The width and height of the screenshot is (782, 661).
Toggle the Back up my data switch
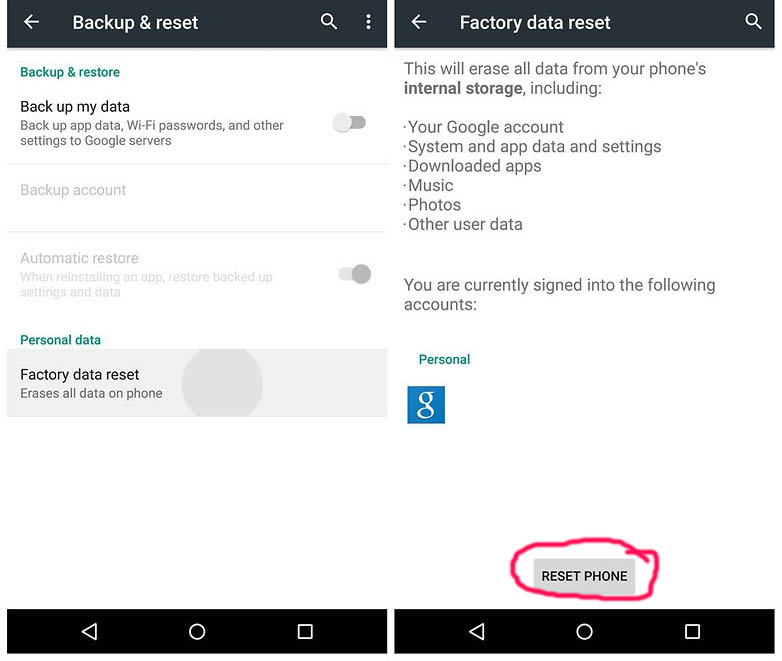point(350,123)
